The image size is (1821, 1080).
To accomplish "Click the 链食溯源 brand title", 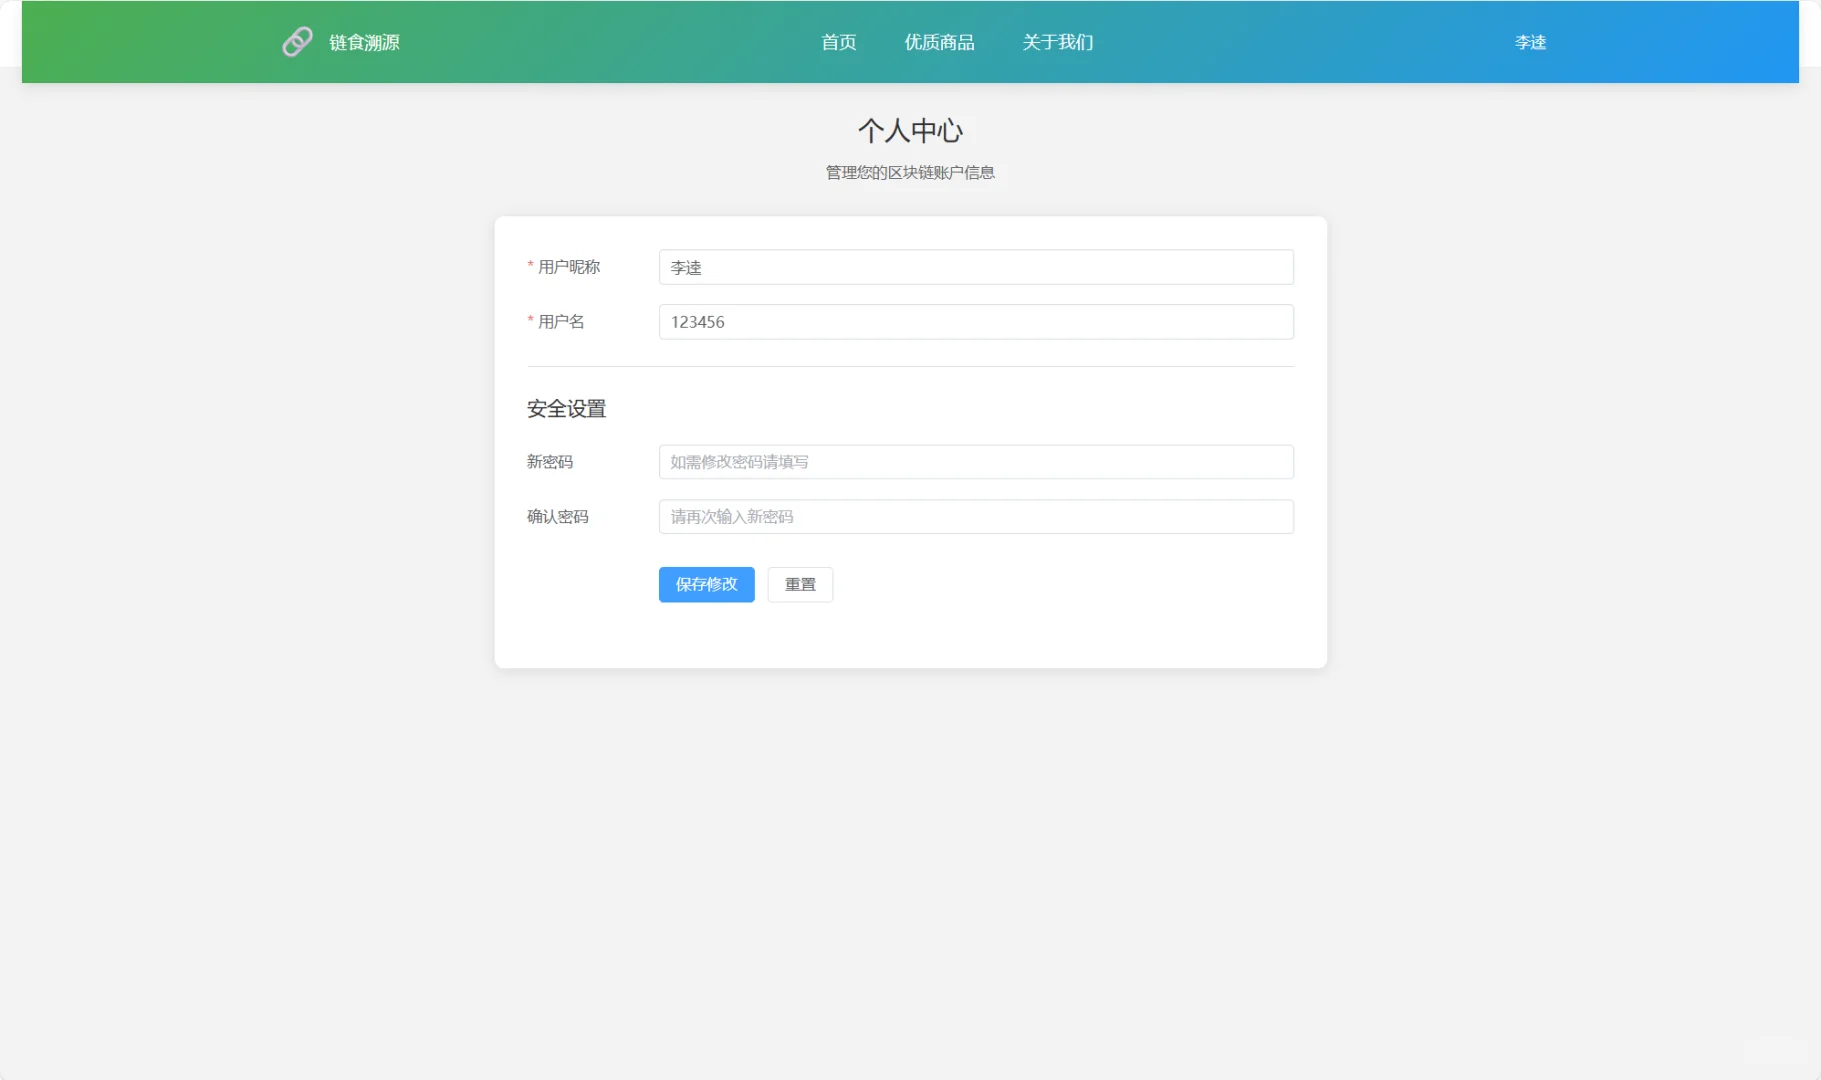I will (x=364, y=42).
